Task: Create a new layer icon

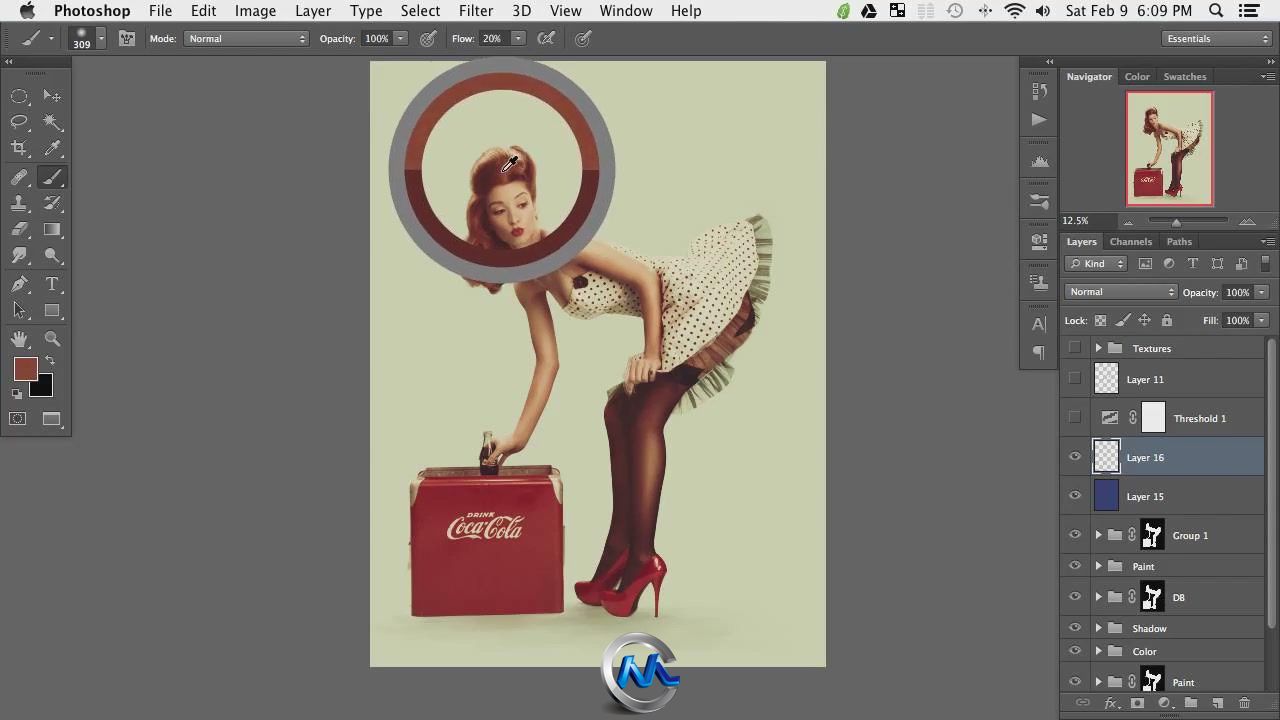Action: tap(1217, 703)
